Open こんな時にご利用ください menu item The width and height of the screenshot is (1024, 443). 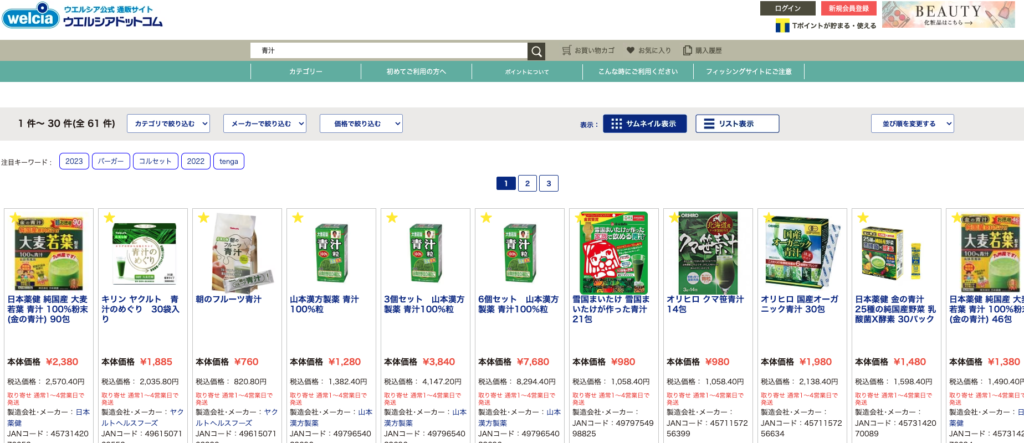tap(637, 72)
